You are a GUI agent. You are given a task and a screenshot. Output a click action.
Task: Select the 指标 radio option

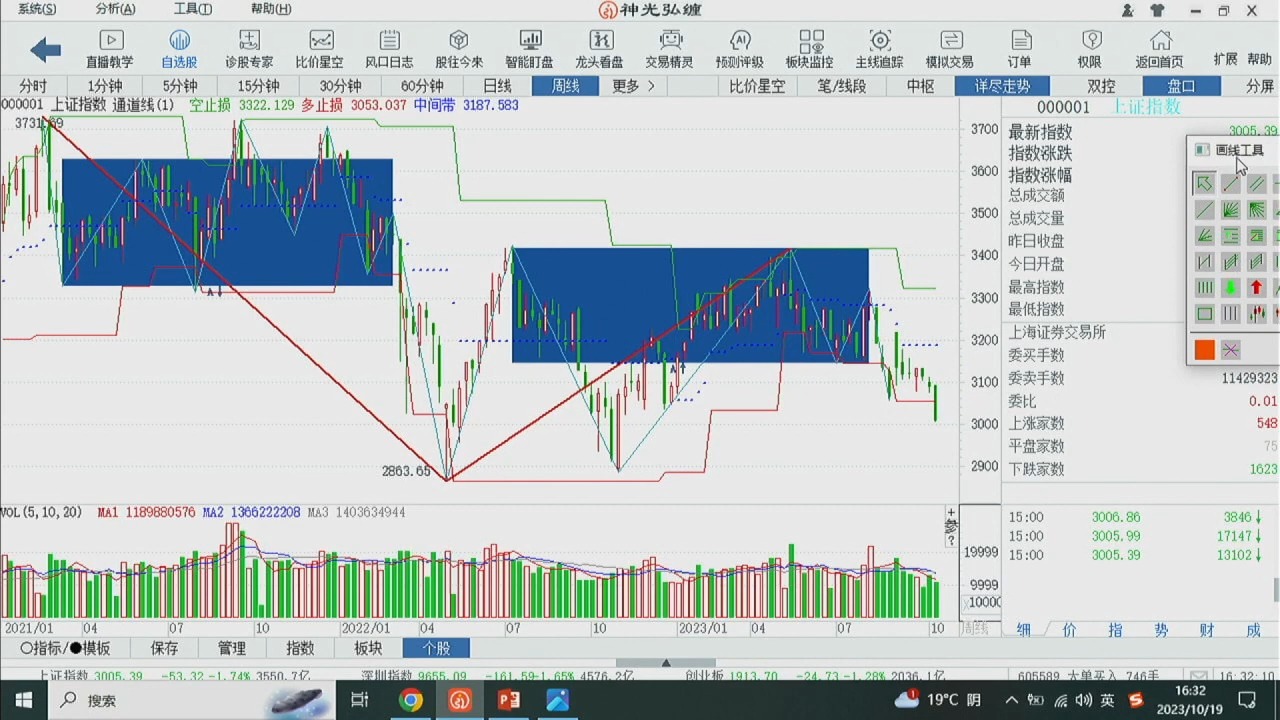point(41,648)
